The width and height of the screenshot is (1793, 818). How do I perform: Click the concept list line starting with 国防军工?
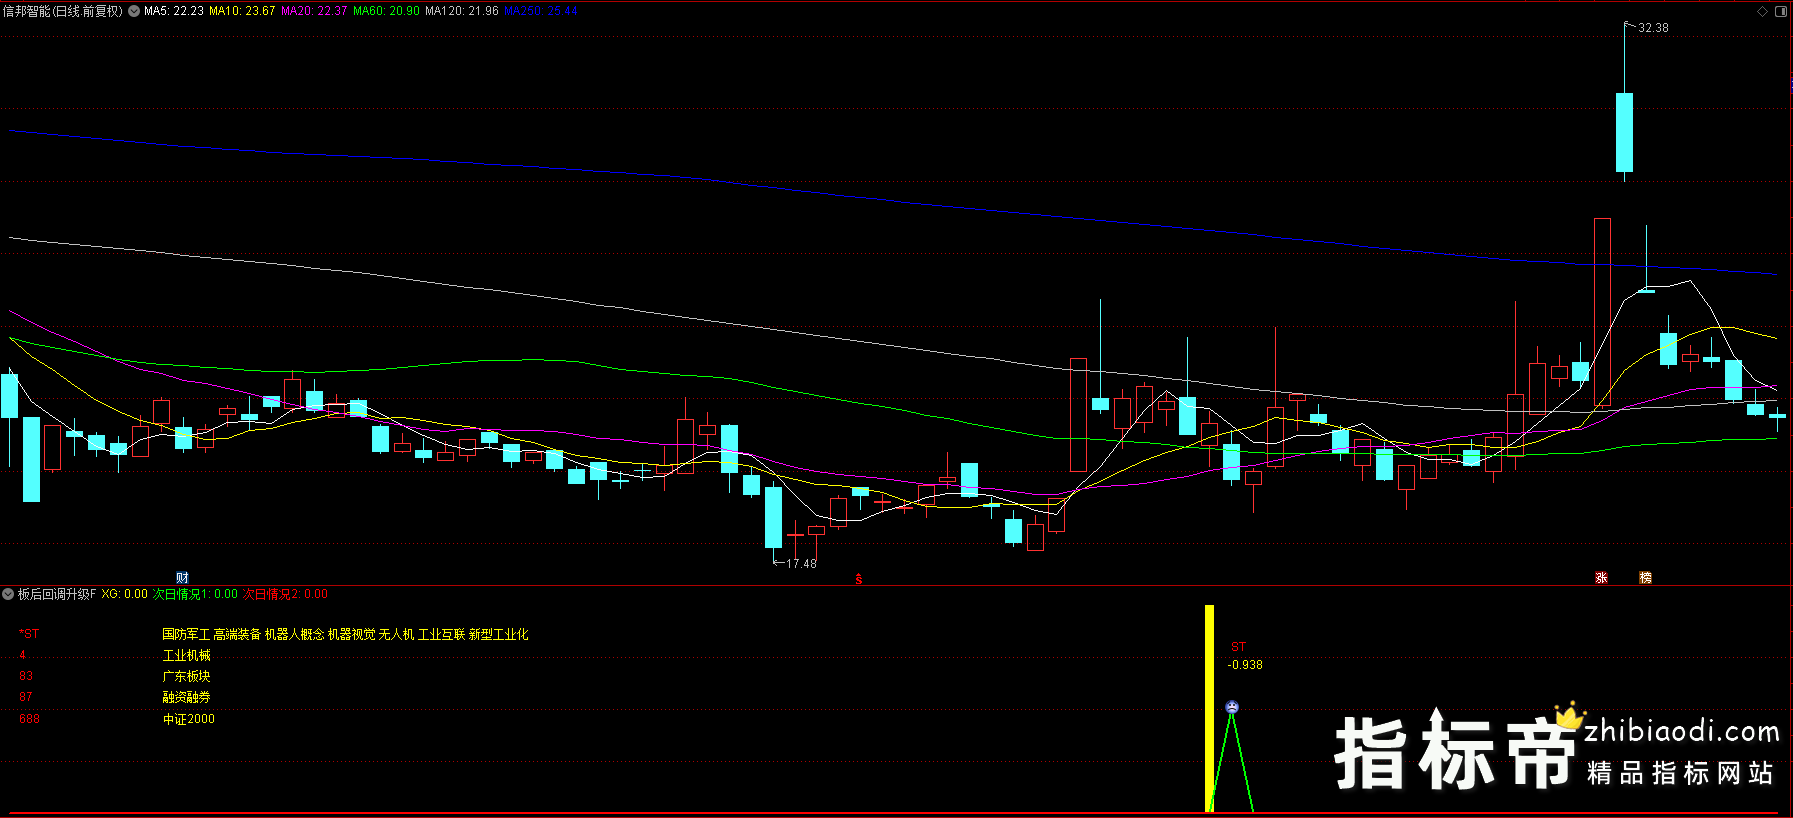point(345,634)
